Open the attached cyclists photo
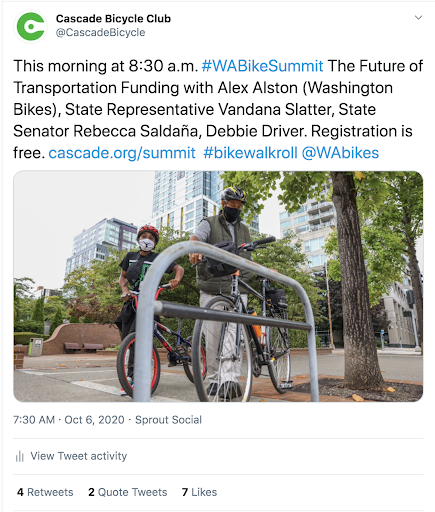 coord(218,286)
